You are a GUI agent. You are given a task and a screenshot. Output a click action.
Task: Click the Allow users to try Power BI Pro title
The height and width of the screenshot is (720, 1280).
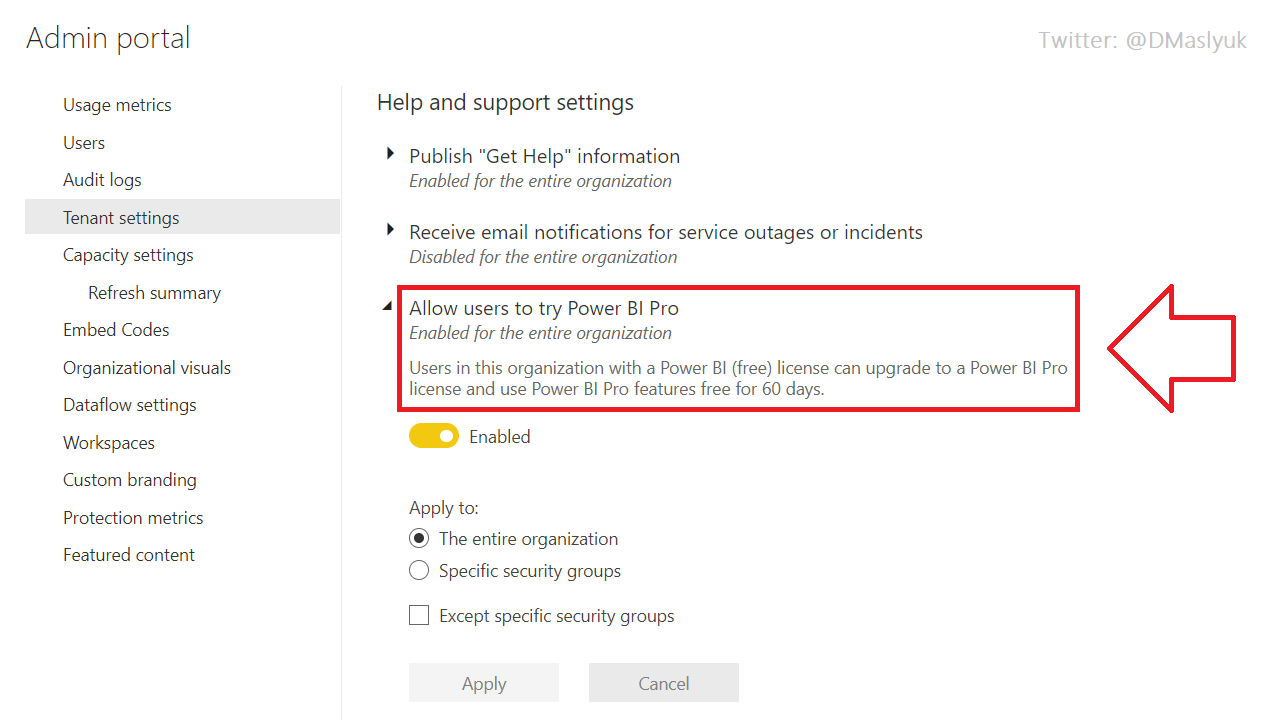pos(544,308)
